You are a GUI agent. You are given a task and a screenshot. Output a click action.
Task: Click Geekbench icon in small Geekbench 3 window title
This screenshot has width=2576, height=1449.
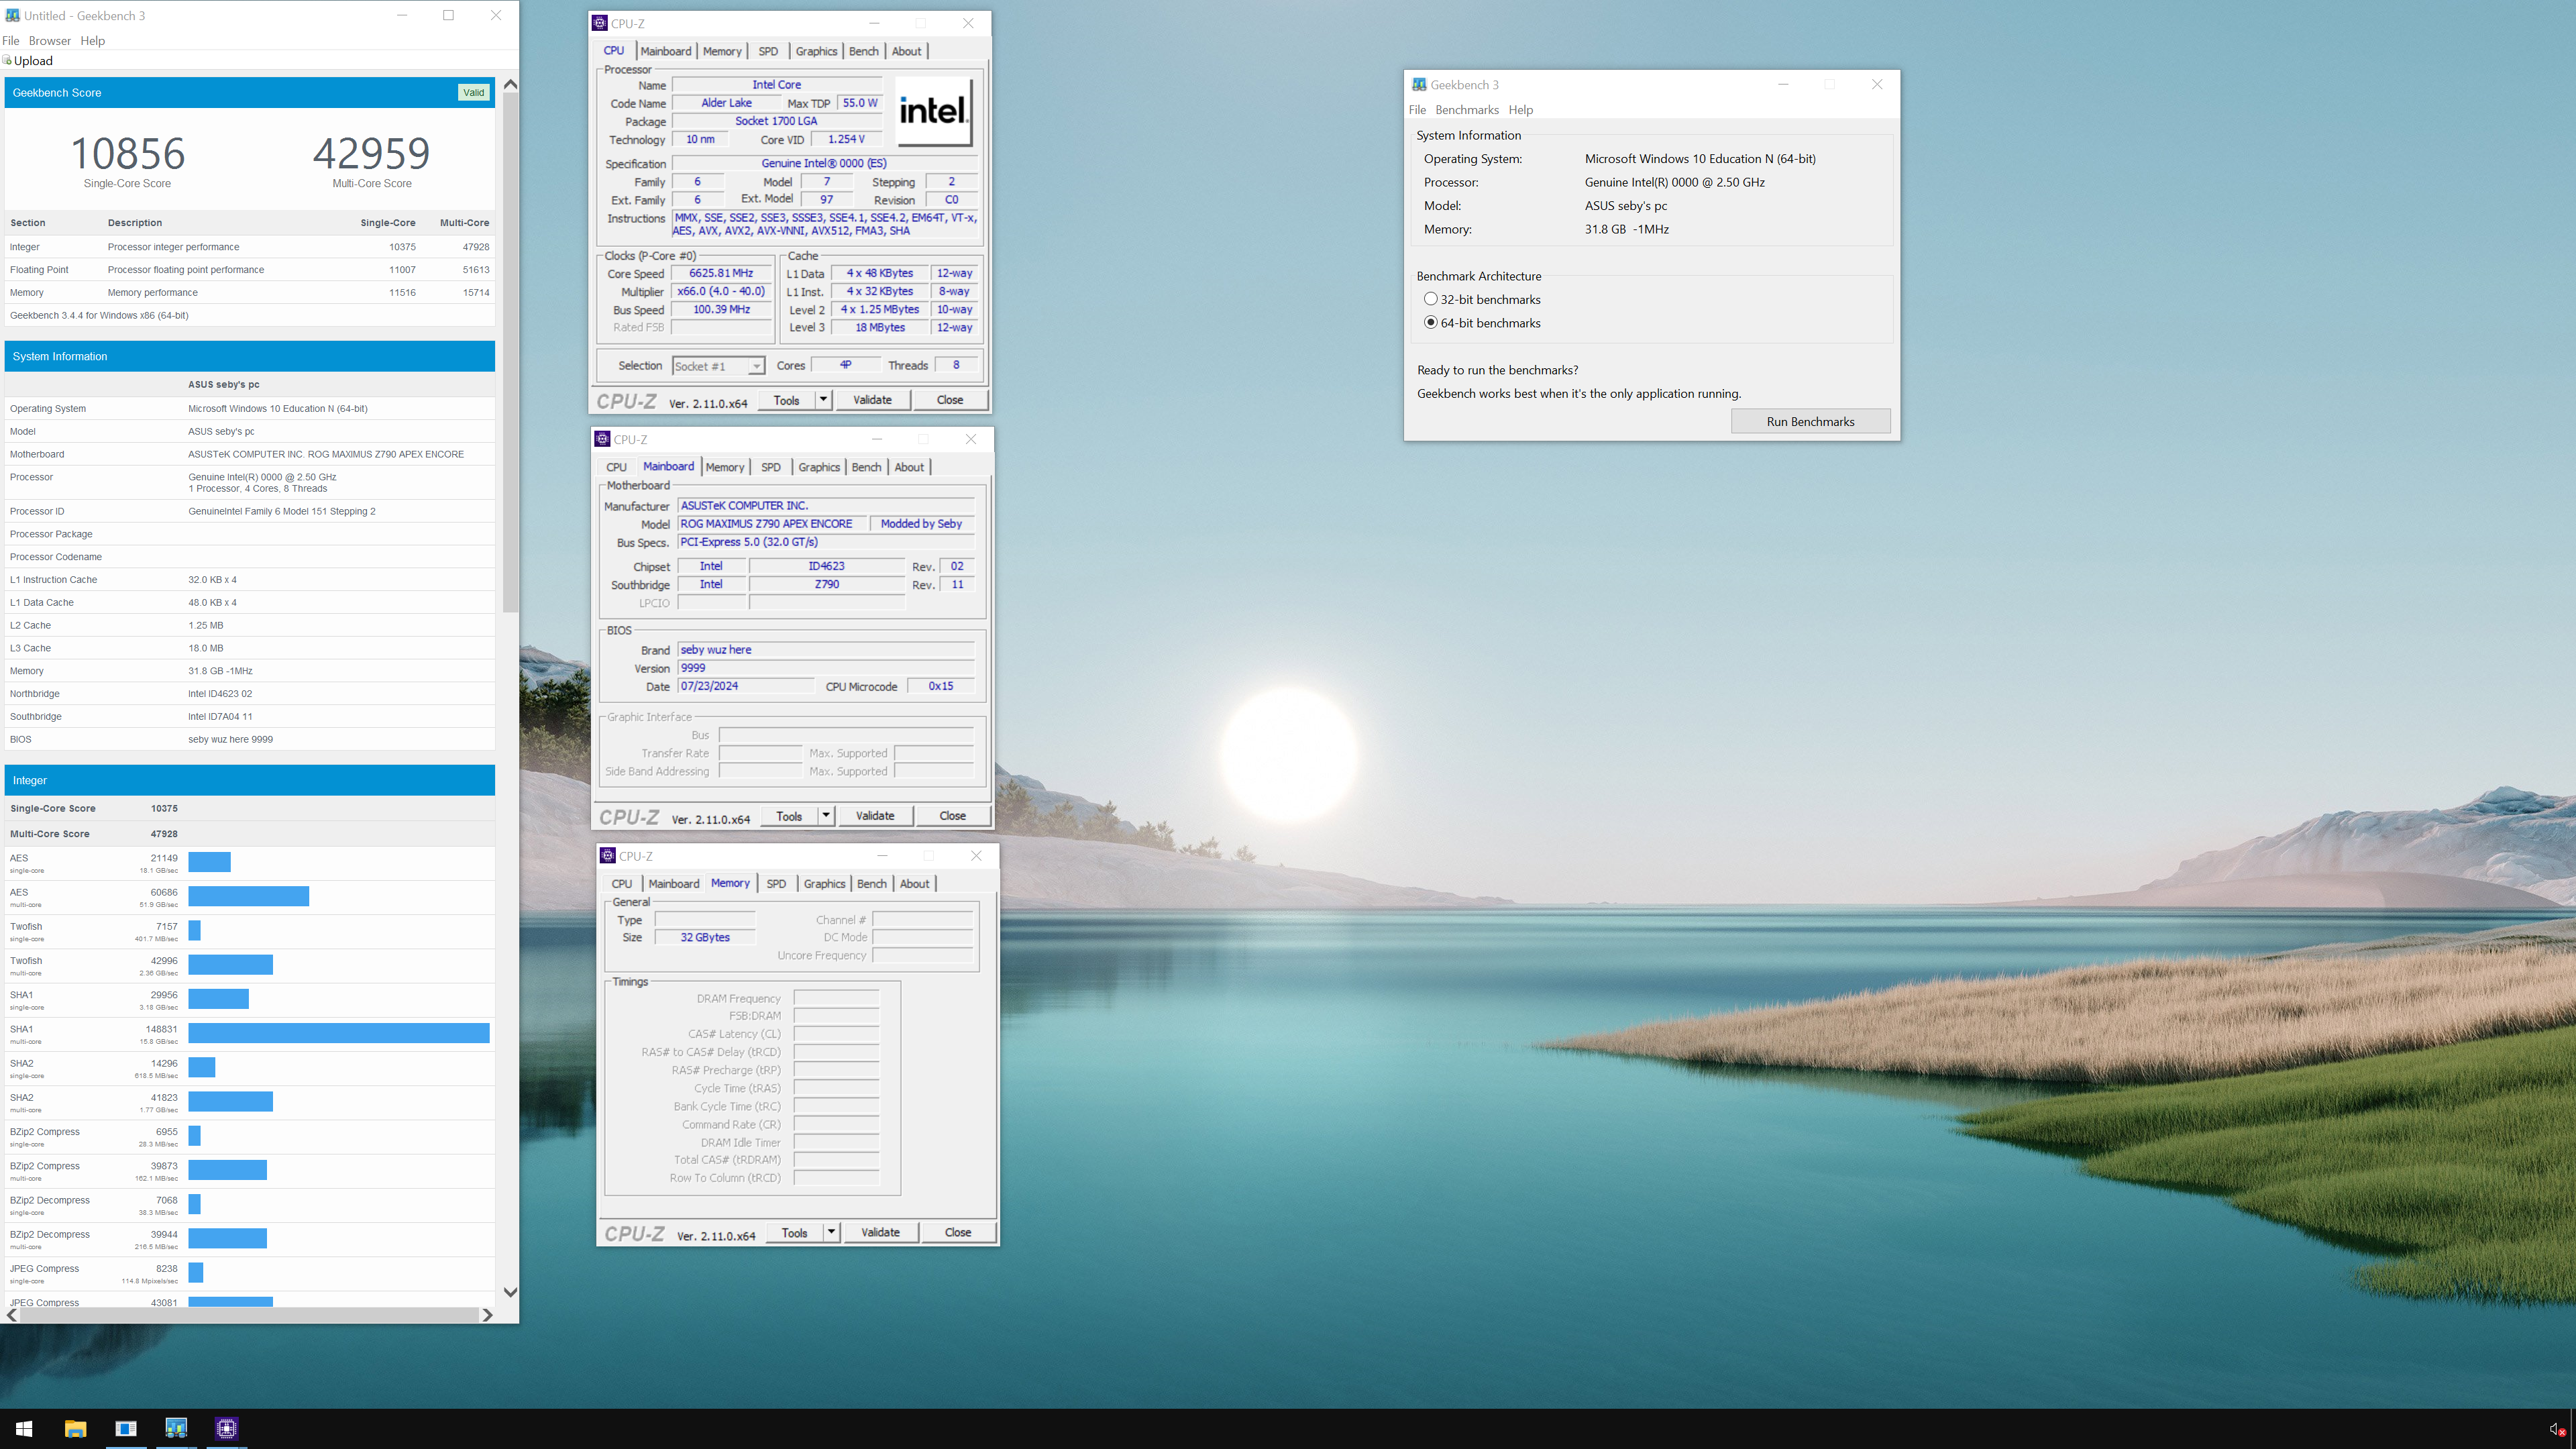click(x=1419, y=85)
